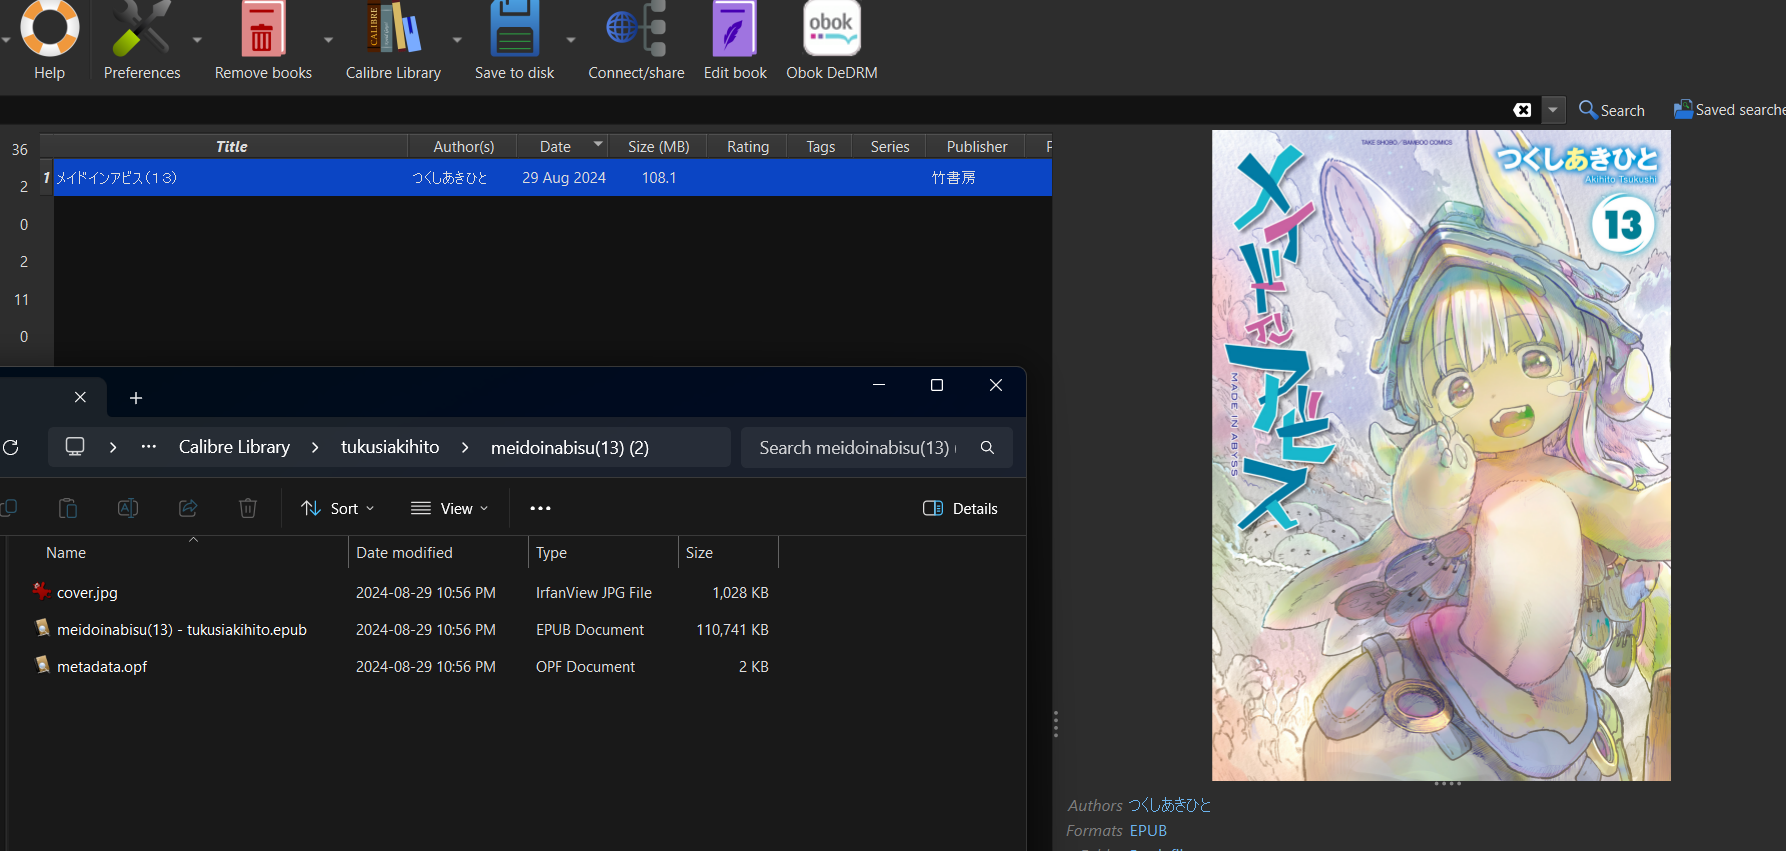Click the Explorer Delete trash icon
The width and height of the screenshot is (1786, 851).
(x=248, y=508)
